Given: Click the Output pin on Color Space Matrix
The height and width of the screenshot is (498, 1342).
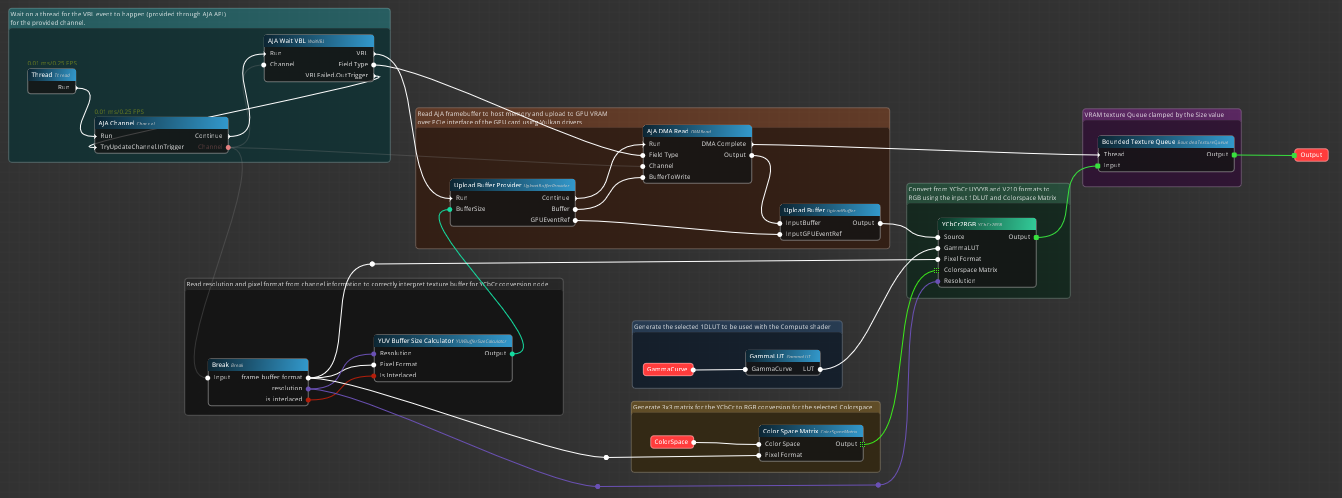Looking at the screenshot, I should (863, 443).
